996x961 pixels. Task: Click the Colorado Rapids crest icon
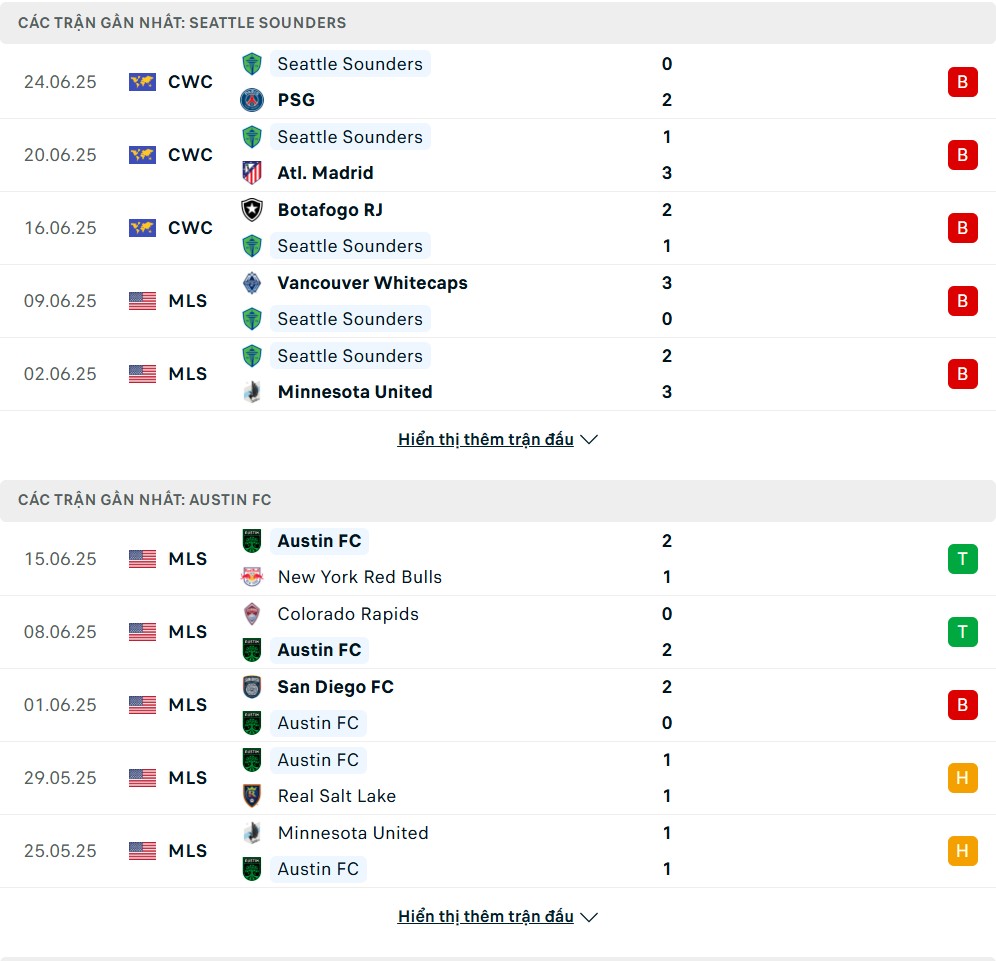point(252,614)
